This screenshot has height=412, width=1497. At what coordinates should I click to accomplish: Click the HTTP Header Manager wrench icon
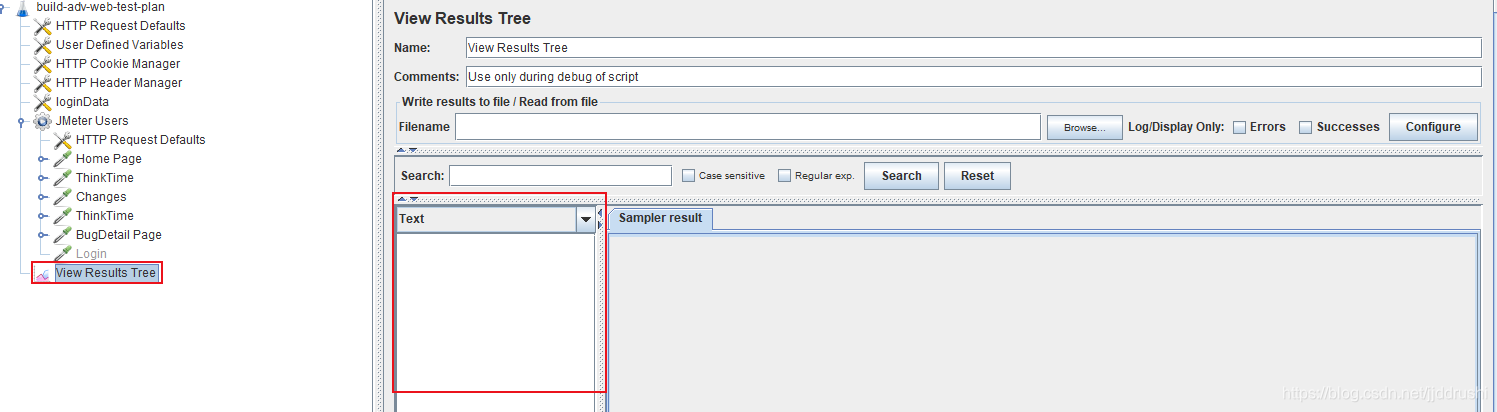43,83
